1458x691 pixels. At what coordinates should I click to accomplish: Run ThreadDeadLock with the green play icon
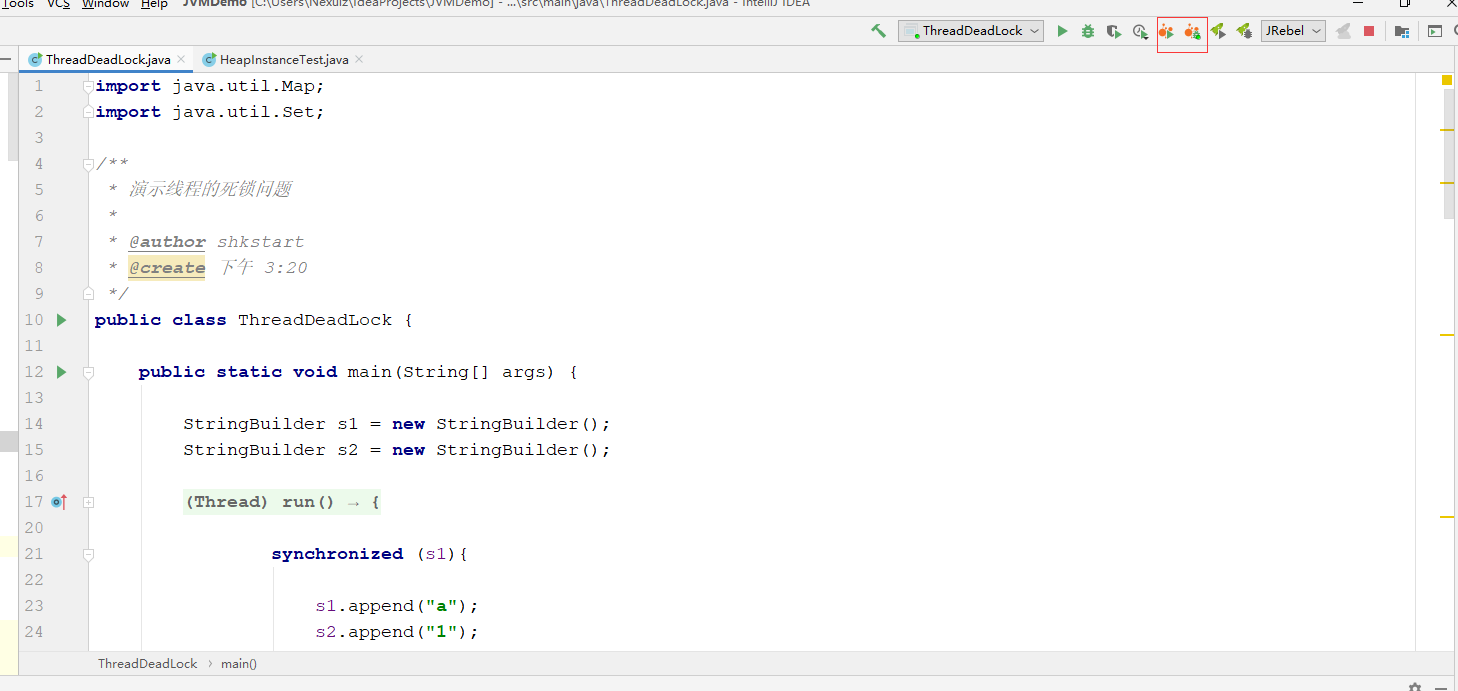pyautogui.click(x=1062, y=31)
